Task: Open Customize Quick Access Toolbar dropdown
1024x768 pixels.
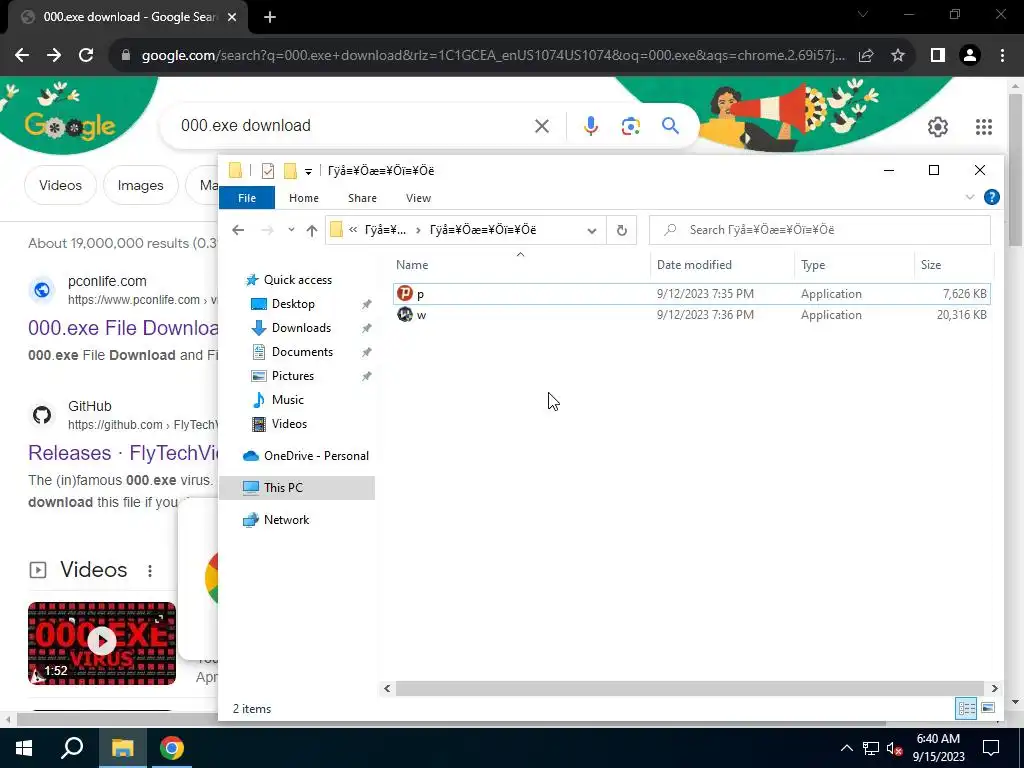Action: pyautogui.click(x=308, y=172)
